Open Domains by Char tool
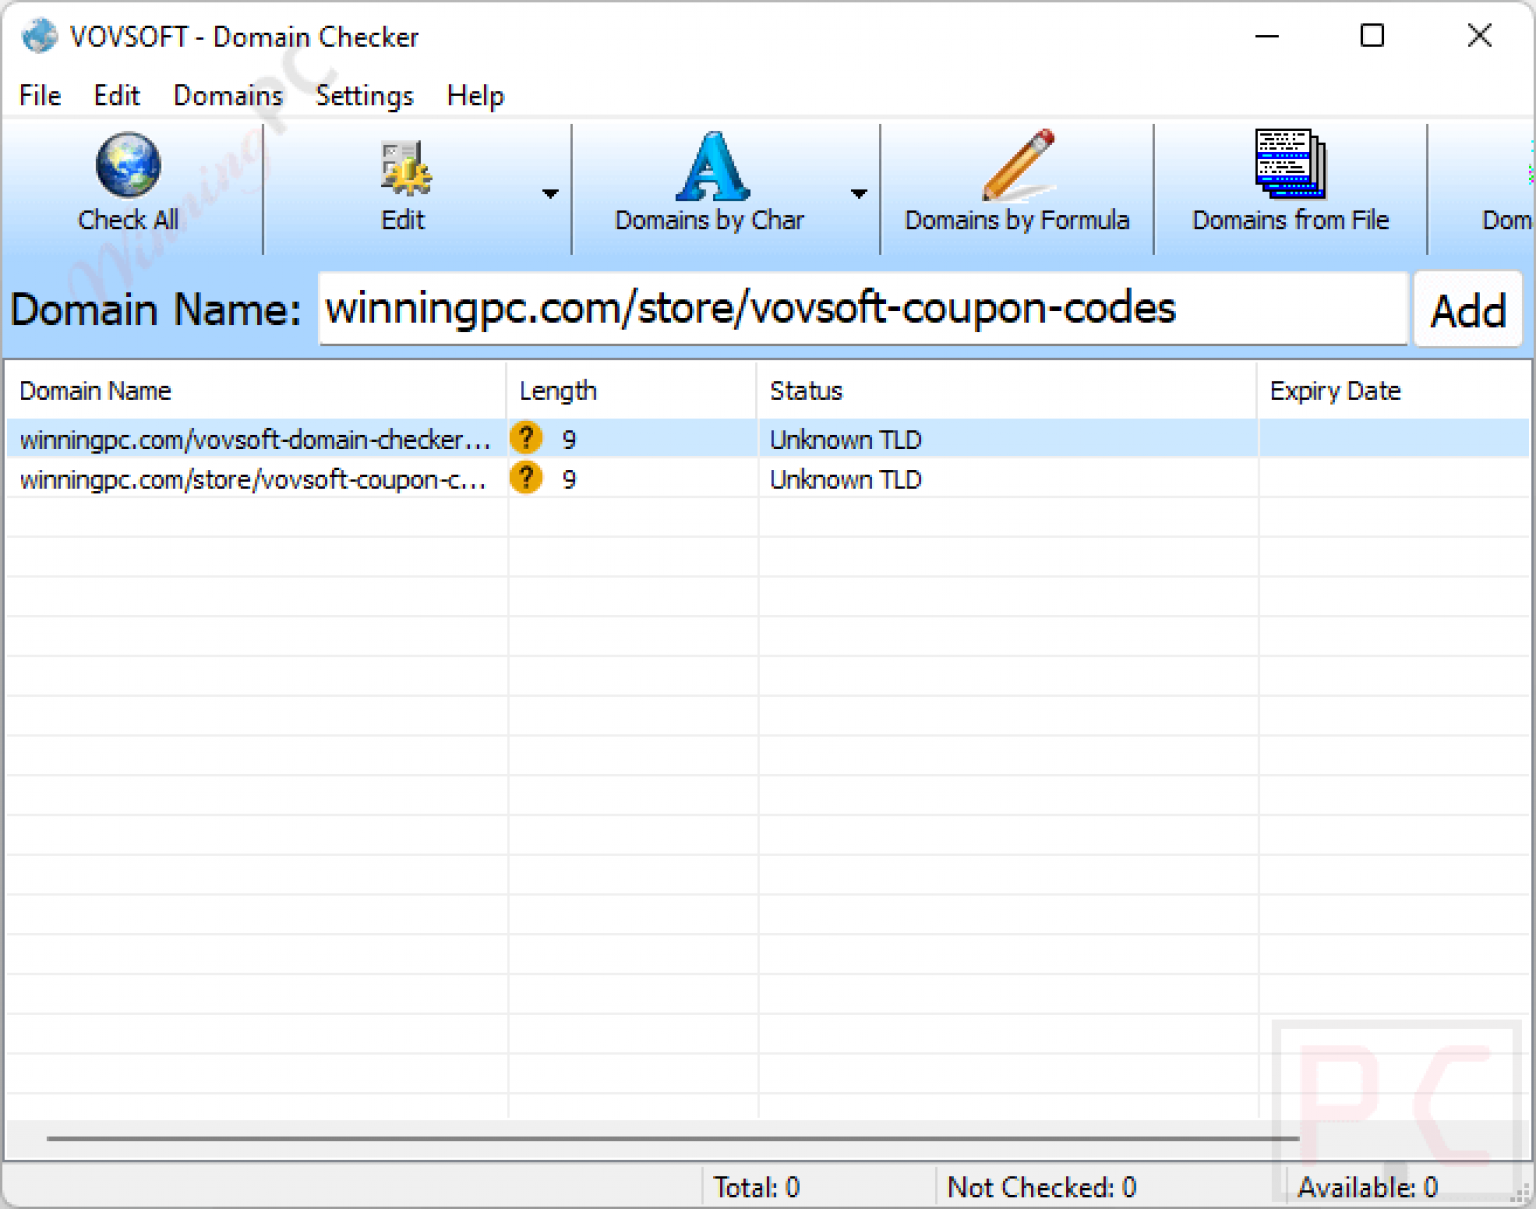 click(x=711, y=170)
